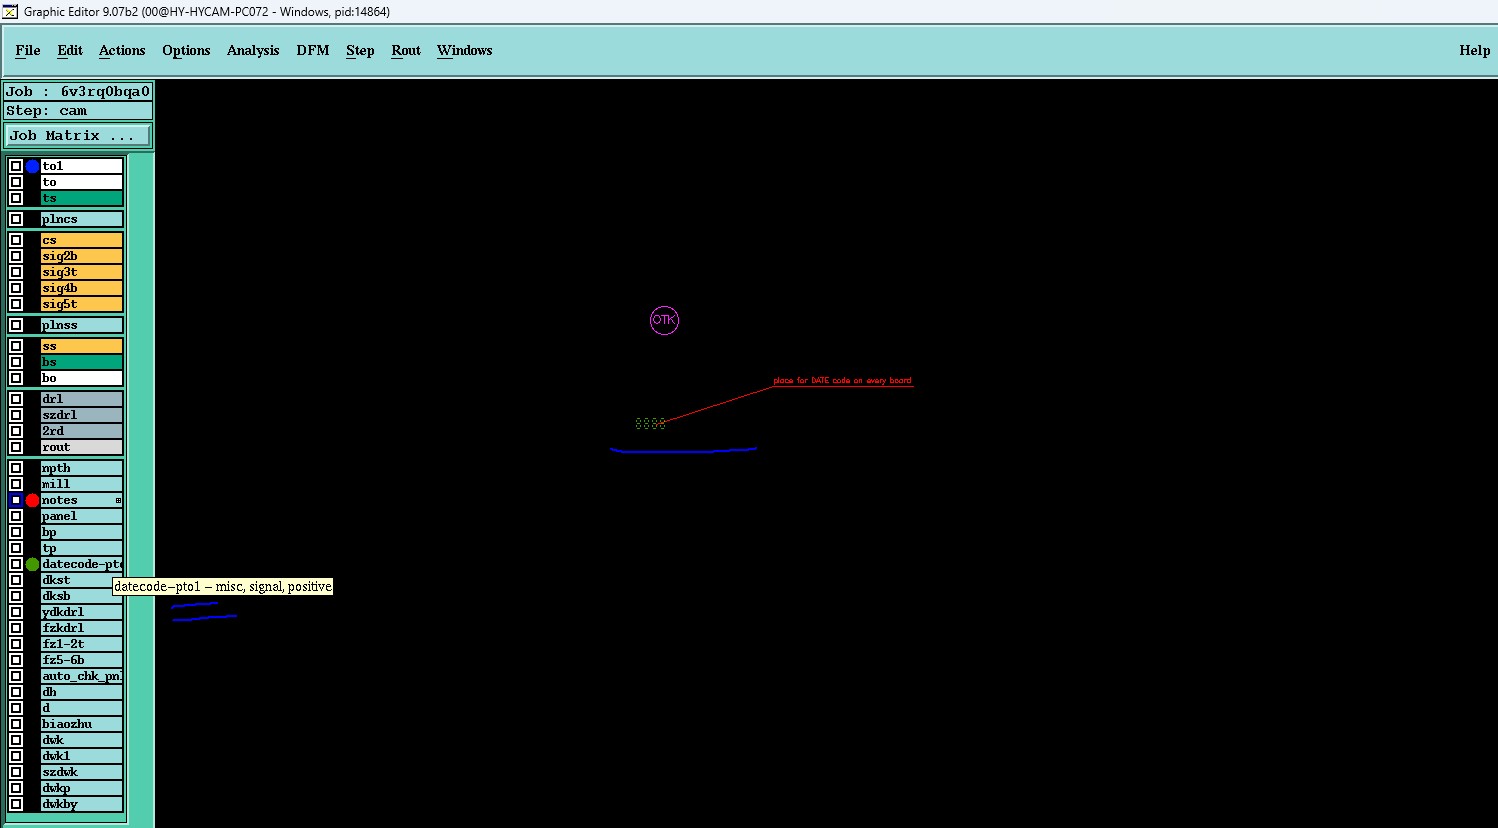This screenshot has width=1498, height=828.
Task: Select the 2rd layer name
Action: pyautogui.click(x=82, y=431)
